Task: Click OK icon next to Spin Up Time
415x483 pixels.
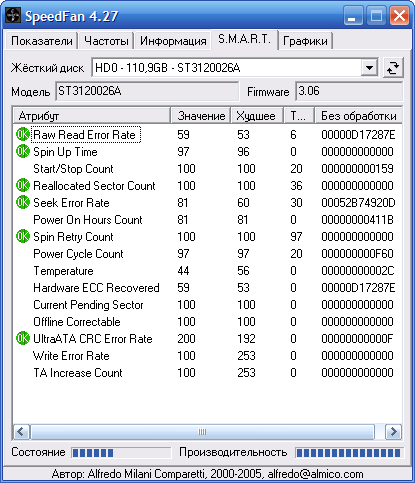Action: click(x=23, y=151)
